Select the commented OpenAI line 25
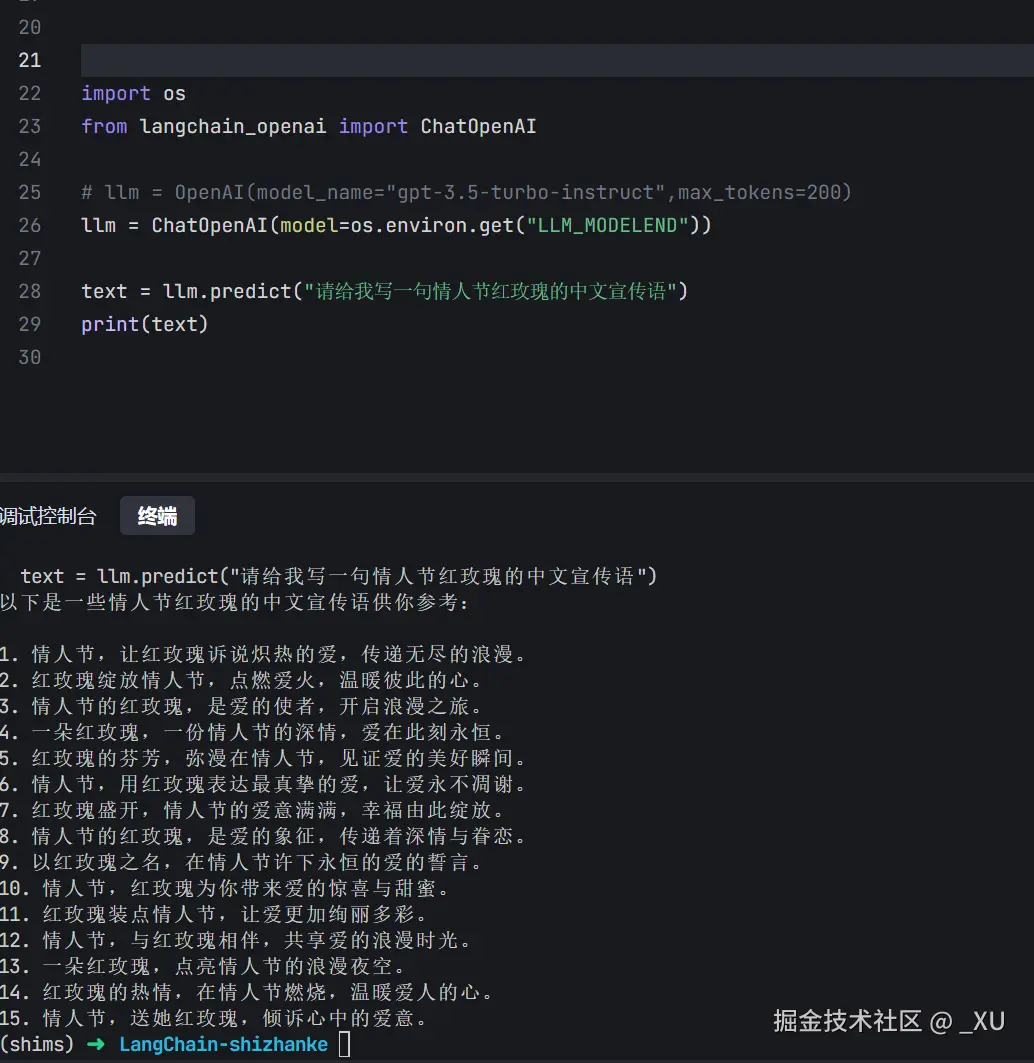1034x1063 pixels. click(x=466, y=192)
